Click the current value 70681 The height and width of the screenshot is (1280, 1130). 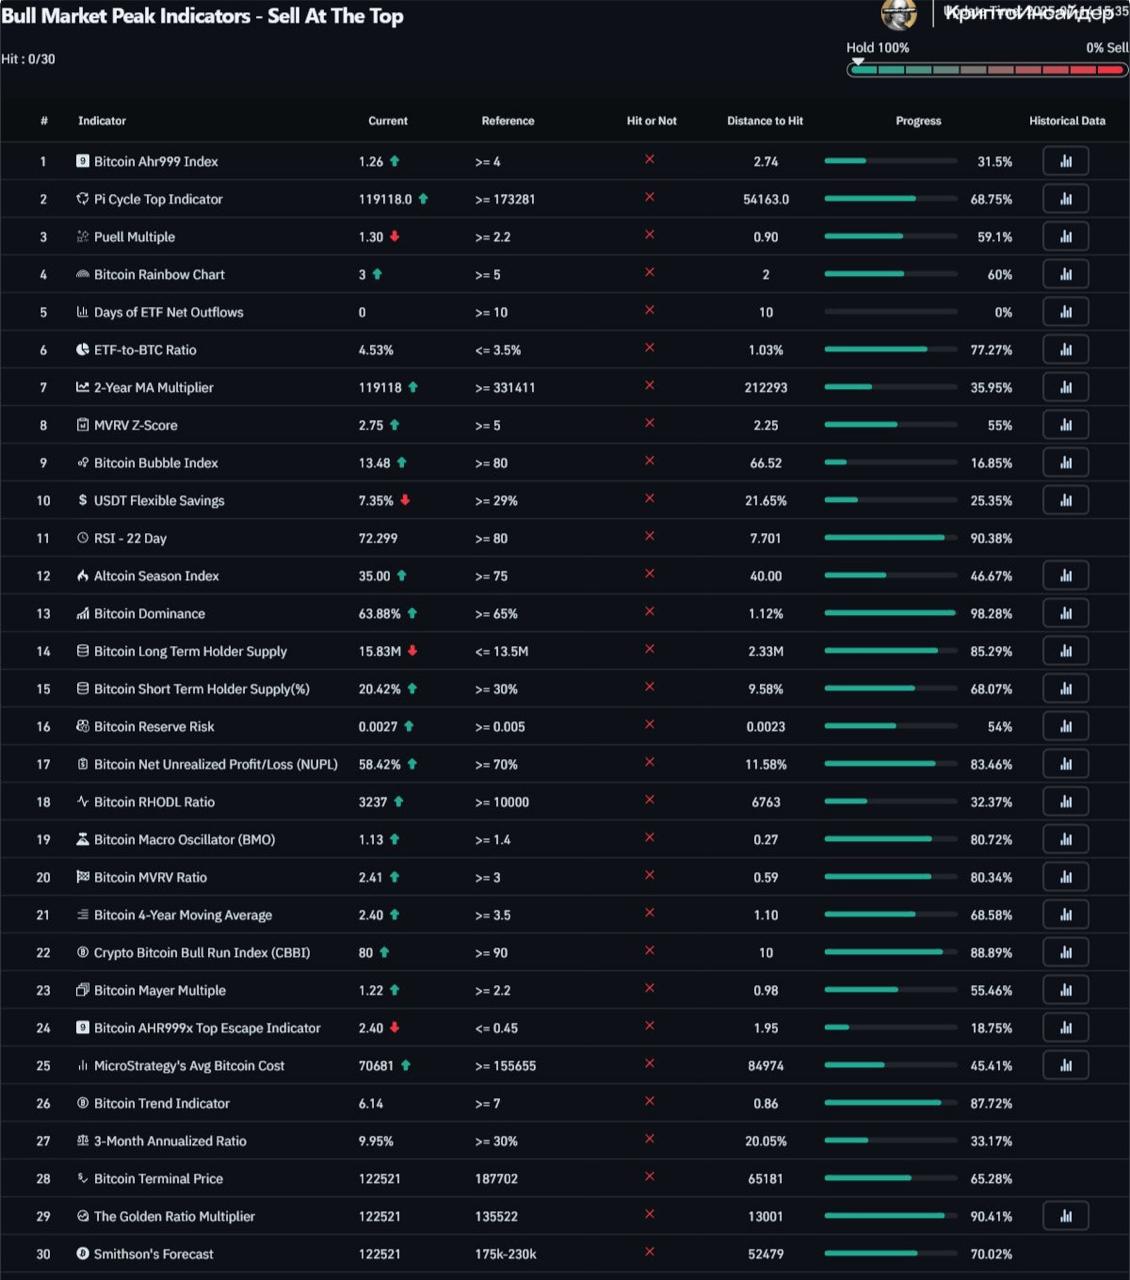click(x=376, y=1065)
